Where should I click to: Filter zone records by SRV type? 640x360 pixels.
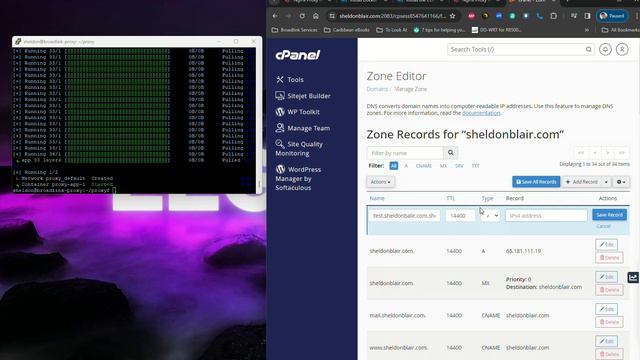459,166
